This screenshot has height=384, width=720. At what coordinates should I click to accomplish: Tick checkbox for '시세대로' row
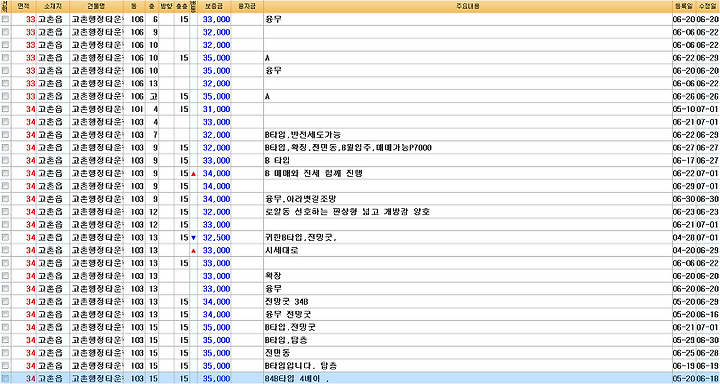5,251
